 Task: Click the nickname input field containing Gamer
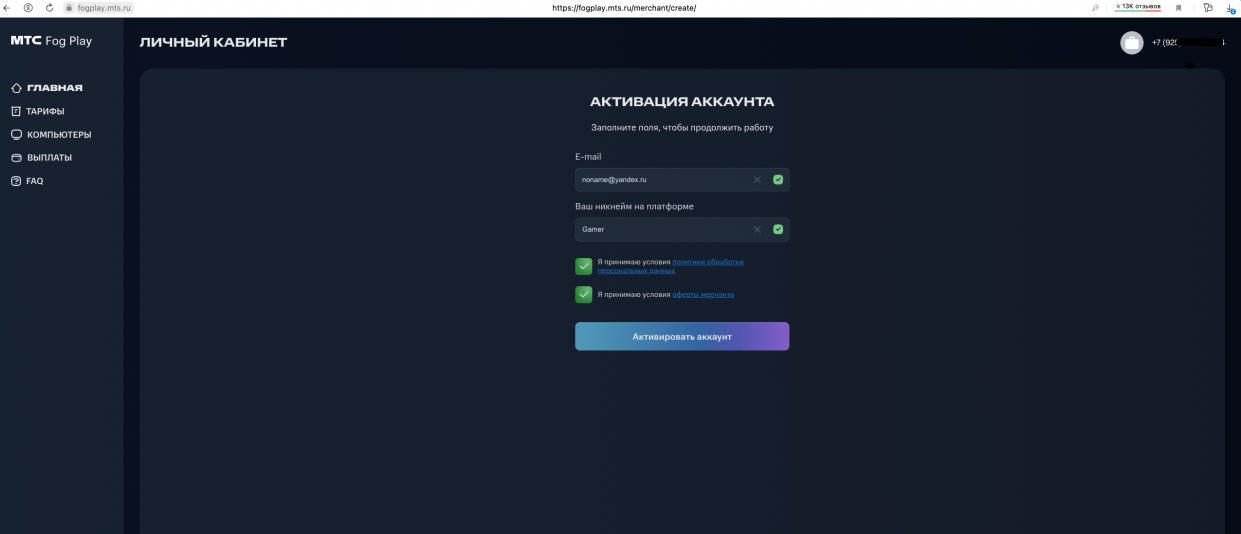[x=660, y=229]
